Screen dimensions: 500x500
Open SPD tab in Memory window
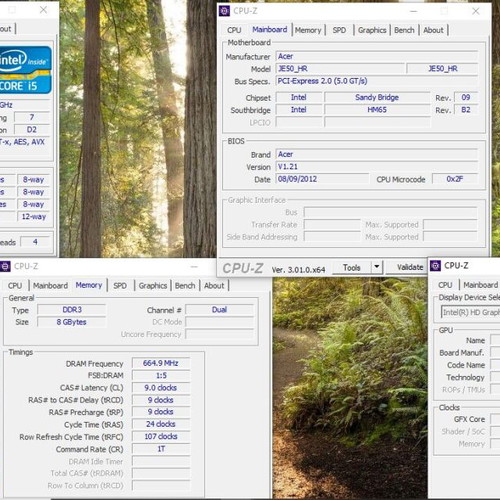coord(120,286)
